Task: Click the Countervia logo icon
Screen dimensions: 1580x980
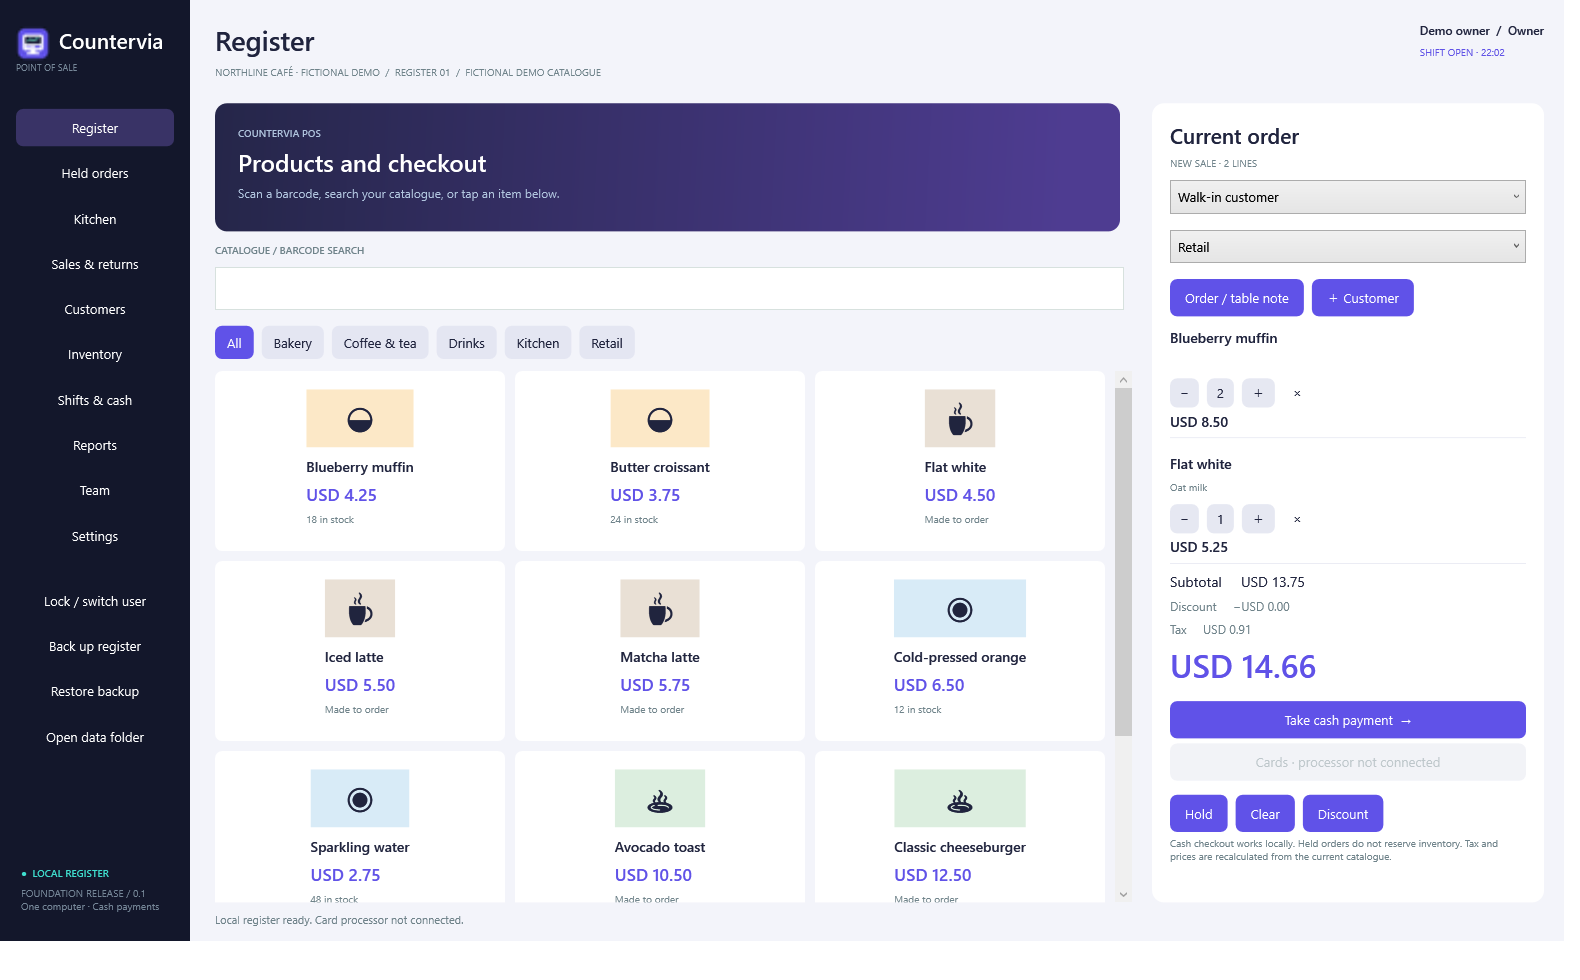Action: coord(33,42)
